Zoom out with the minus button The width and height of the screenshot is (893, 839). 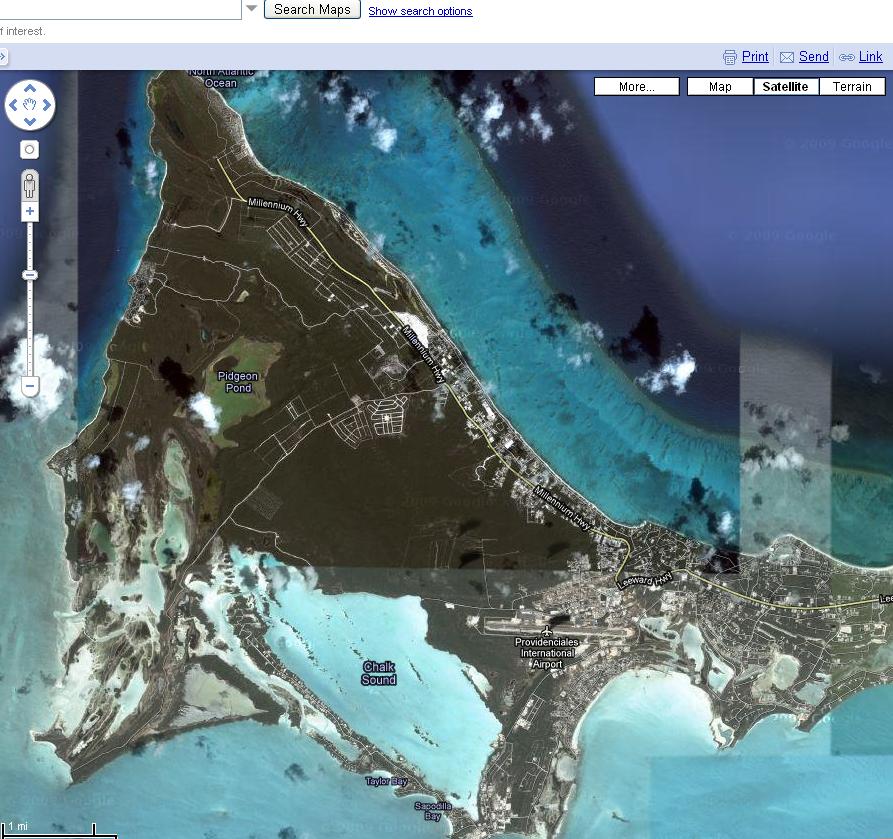(30, 386)
